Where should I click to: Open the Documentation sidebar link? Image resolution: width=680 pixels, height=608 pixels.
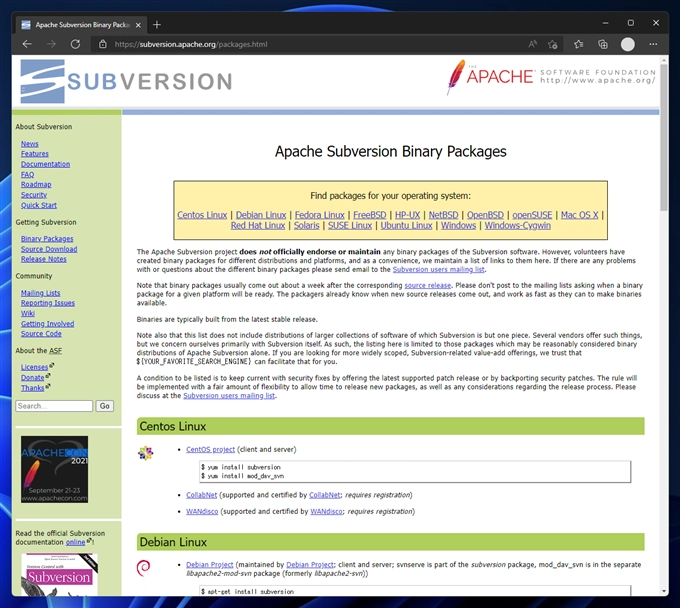pyautogui.click(x=46, y=164)
